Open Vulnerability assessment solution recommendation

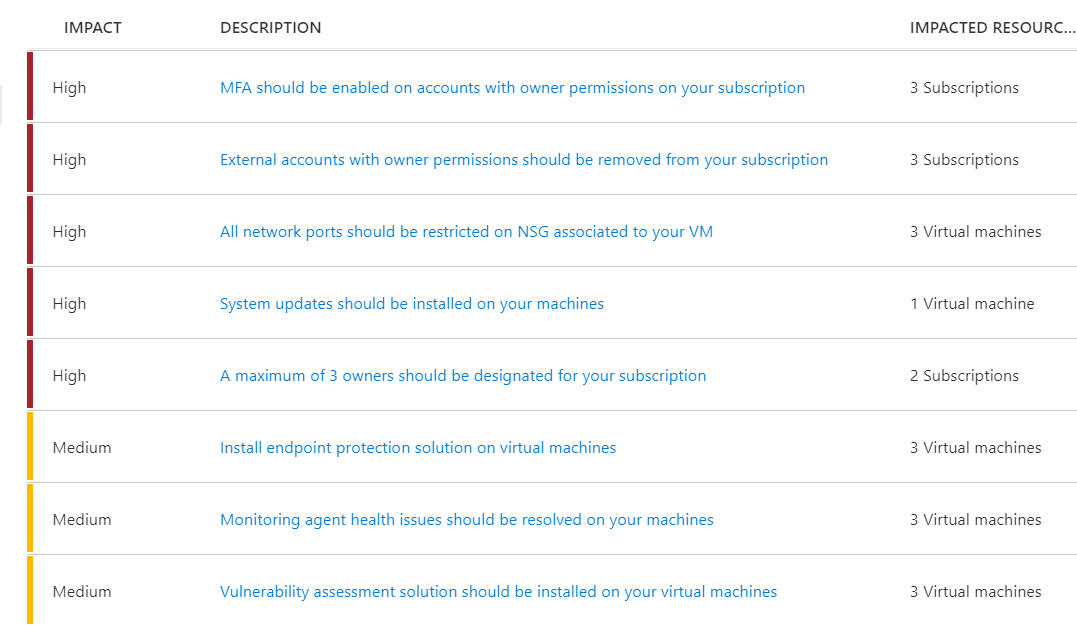pyautogui.click(x=498, y=592)
